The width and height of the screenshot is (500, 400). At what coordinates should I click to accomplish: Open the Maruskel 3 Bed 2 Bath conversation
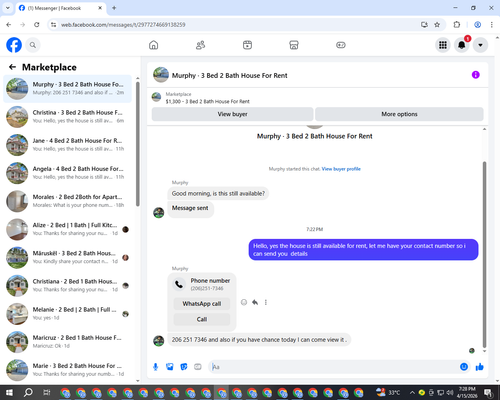click(68, 257)
